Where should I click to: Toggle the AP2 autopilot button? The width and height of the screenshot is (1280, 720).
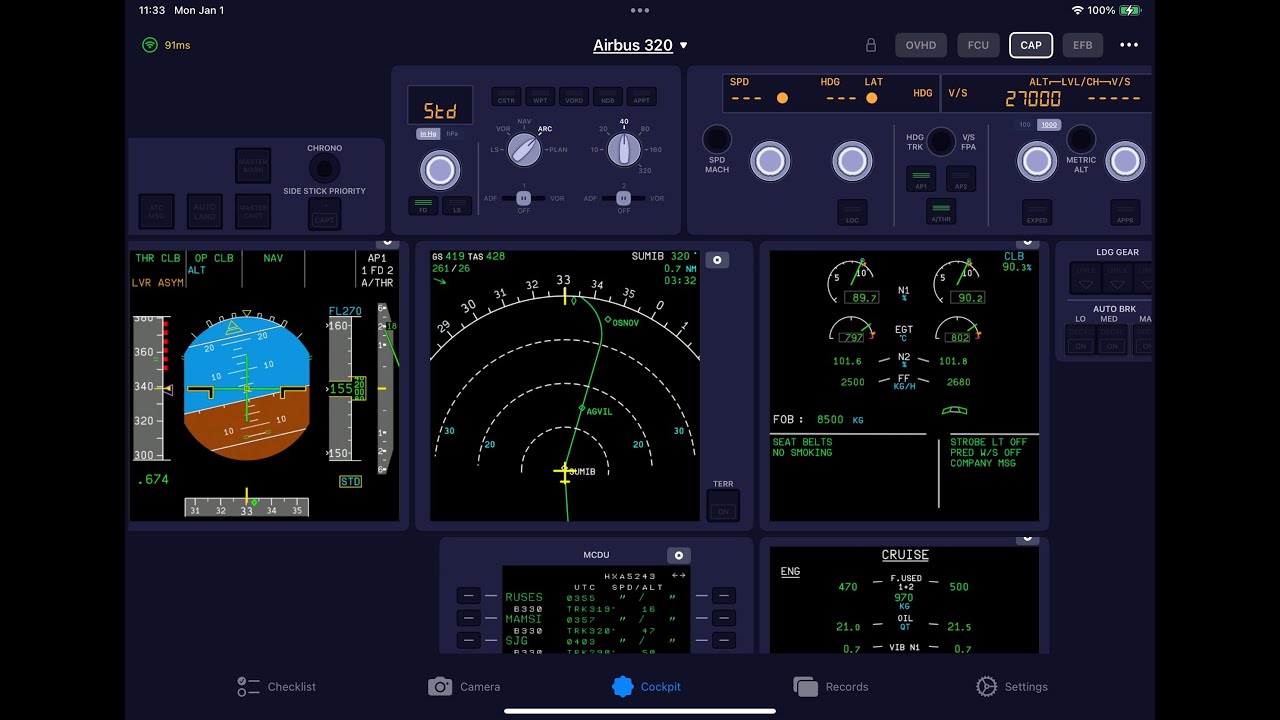click(x=961, y=179)
